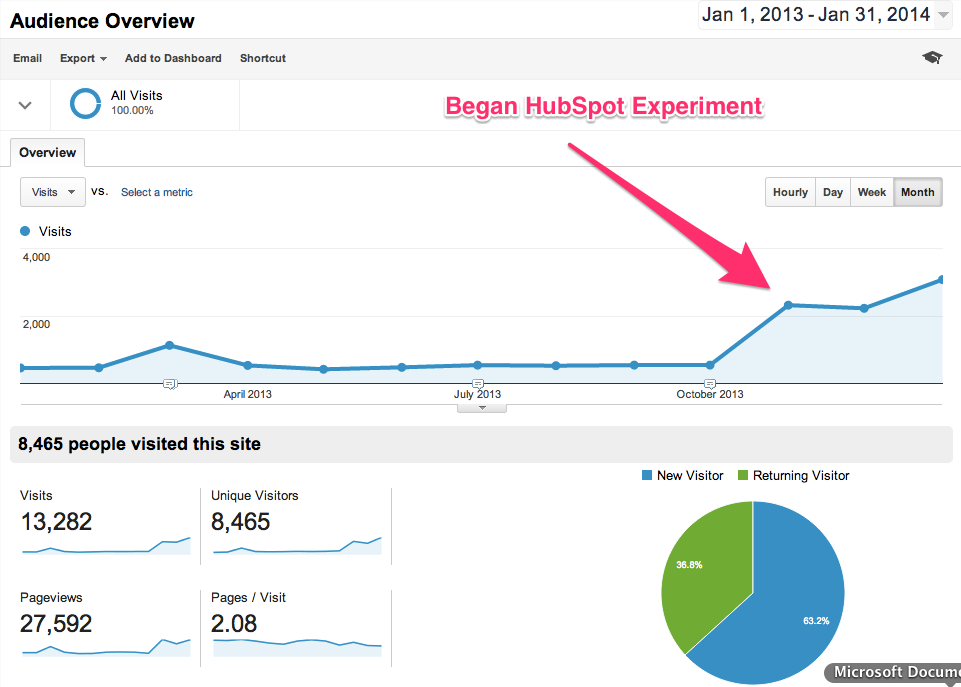Click the All Visits segment circle icon

click(x=85, y=104)
